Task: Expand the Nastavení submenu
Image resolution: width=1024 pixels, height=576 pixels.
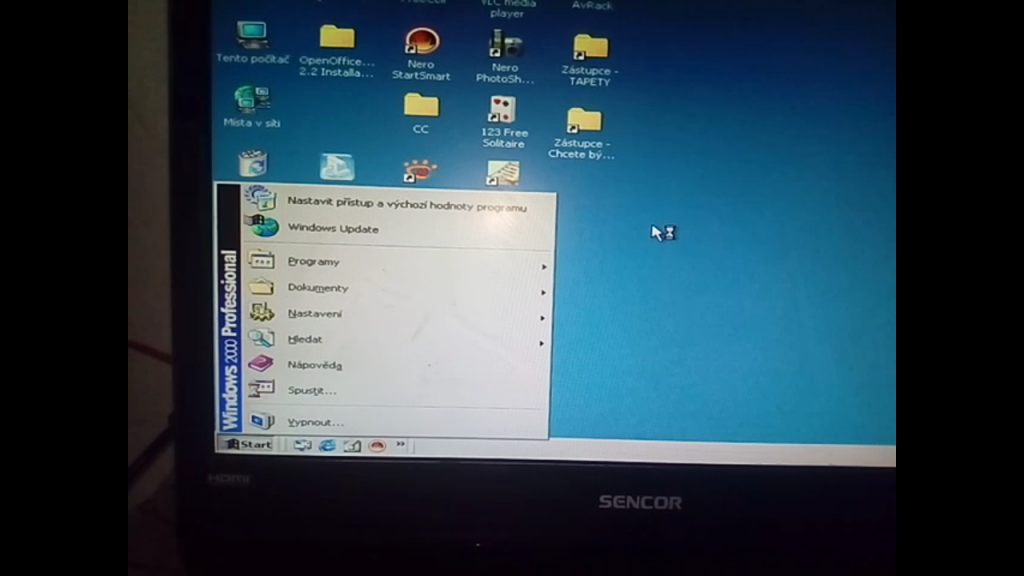Action: 396,314
